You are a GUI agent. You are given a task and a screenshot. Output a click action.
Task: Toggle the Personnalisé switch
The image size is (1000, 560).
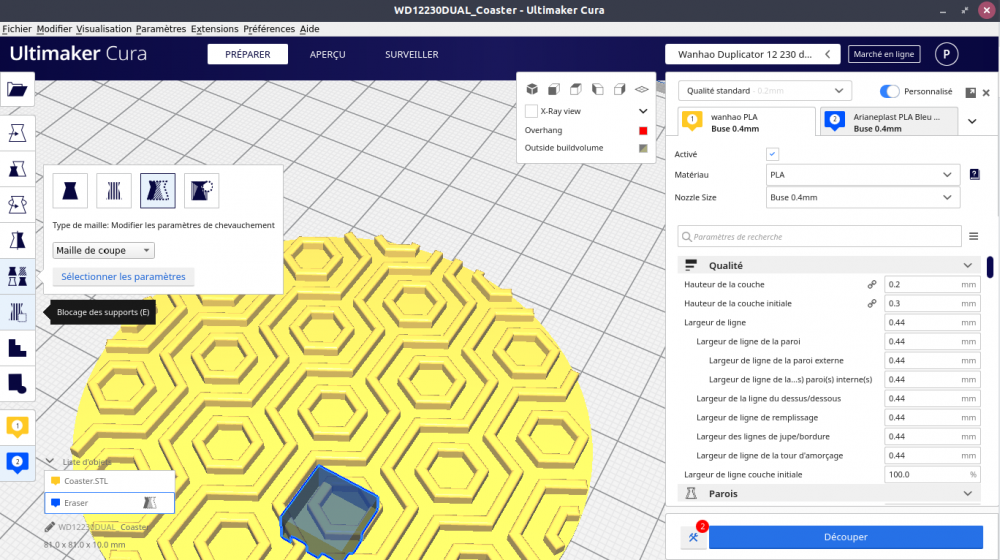point(889,91)
